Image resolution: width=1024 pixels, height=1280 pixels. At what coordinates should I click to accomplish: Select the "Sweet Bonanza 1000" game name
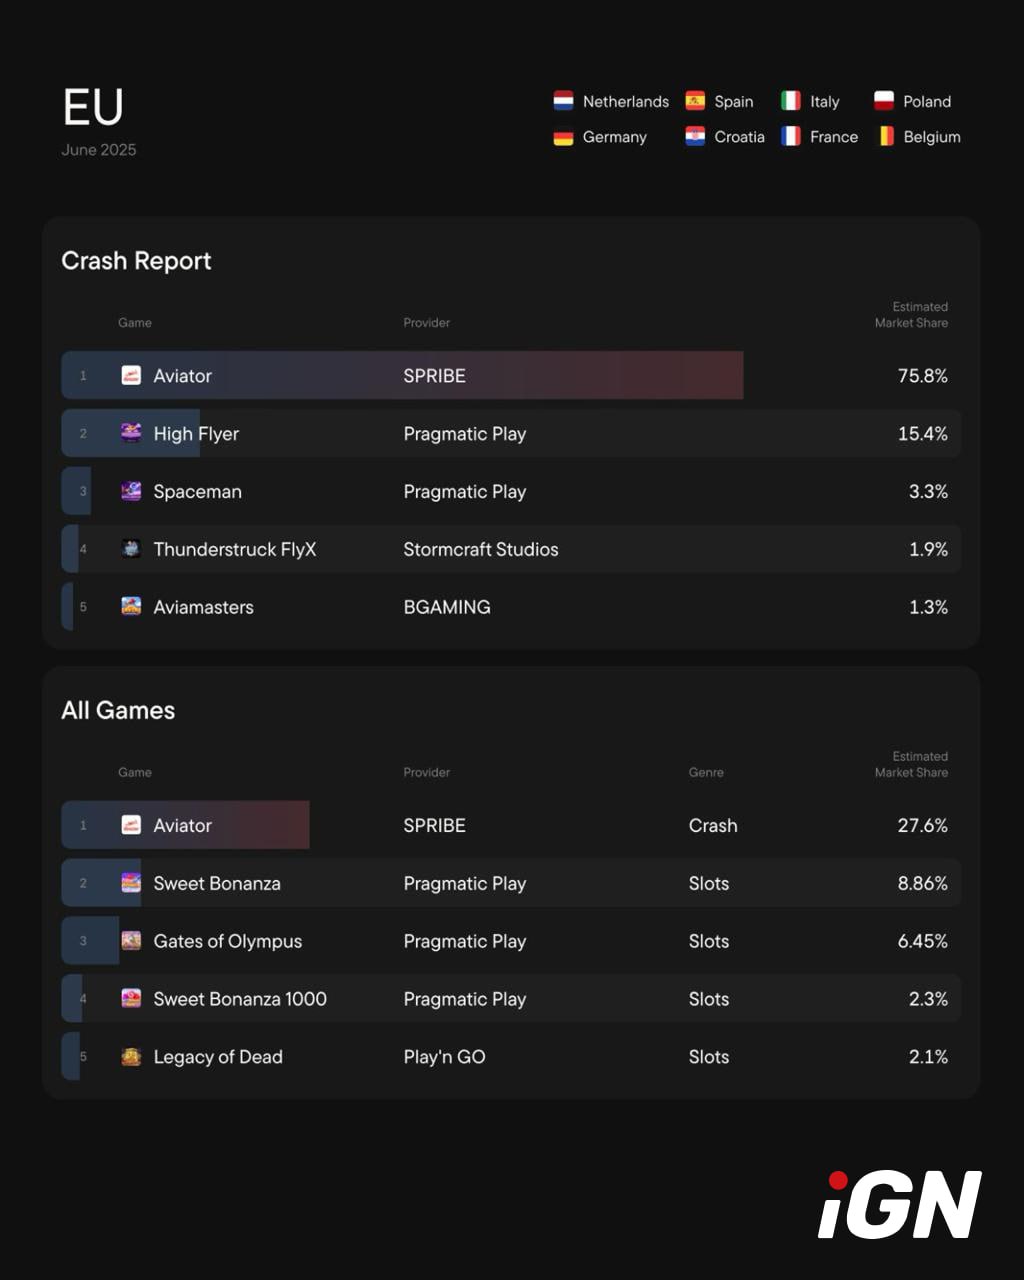coord(240,999)
